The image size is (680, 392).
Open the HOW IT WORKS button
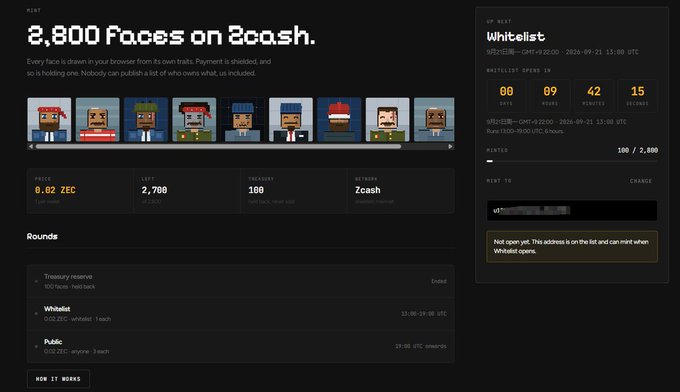[x=59, y=379]
